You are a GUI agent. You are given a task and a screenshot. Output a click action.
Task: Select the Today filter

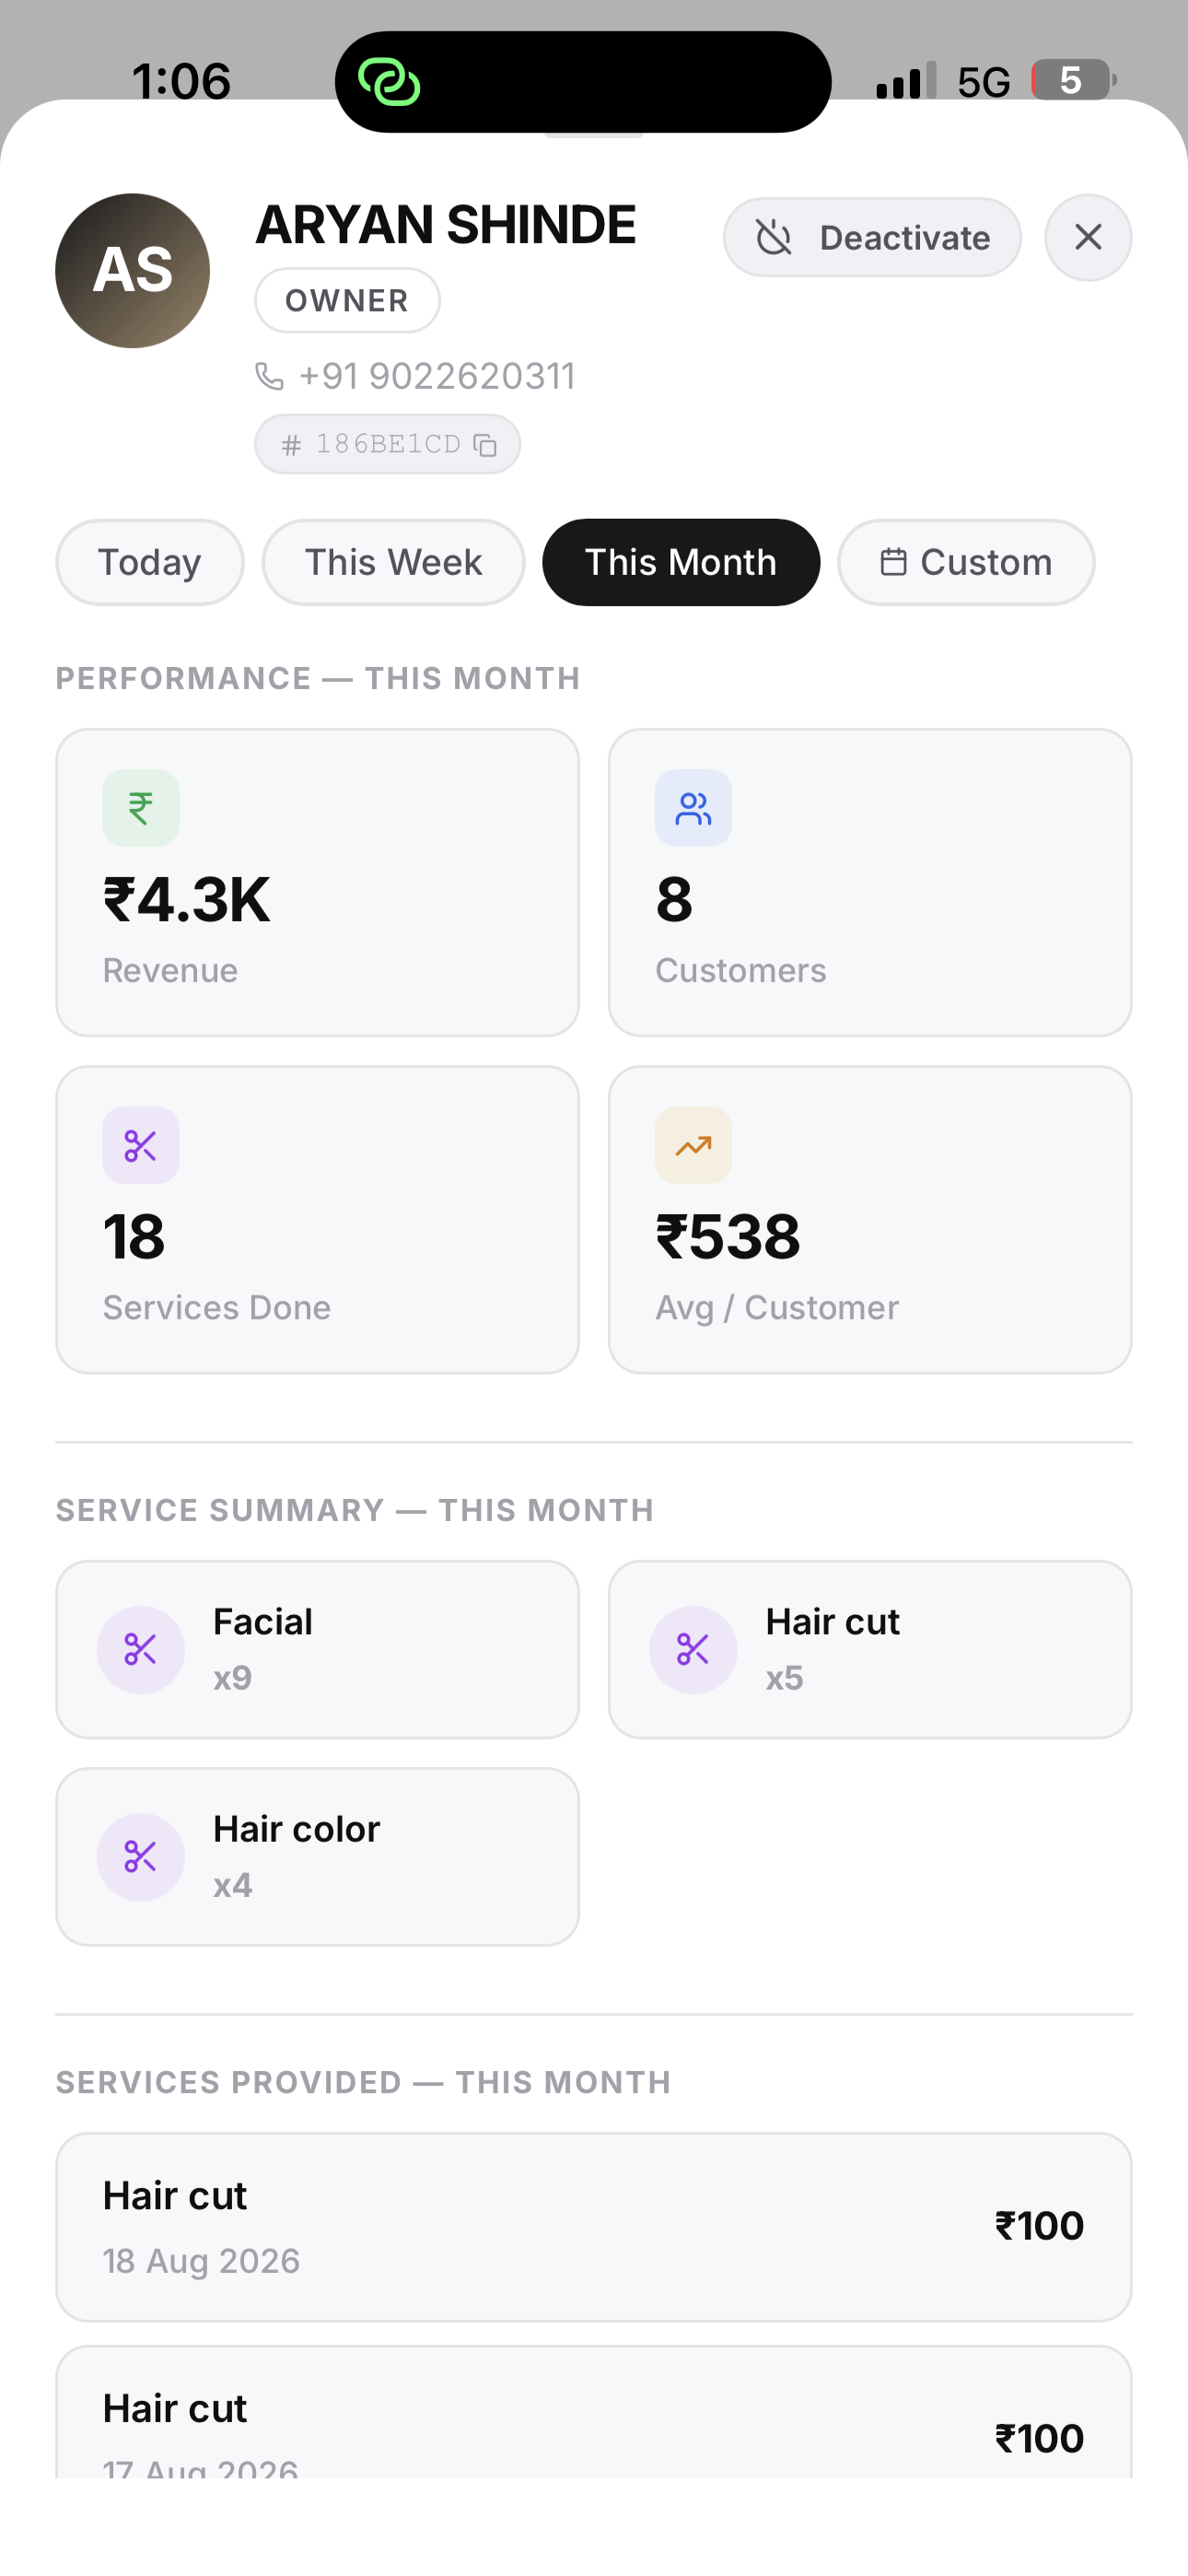click(x=150, y=562)
